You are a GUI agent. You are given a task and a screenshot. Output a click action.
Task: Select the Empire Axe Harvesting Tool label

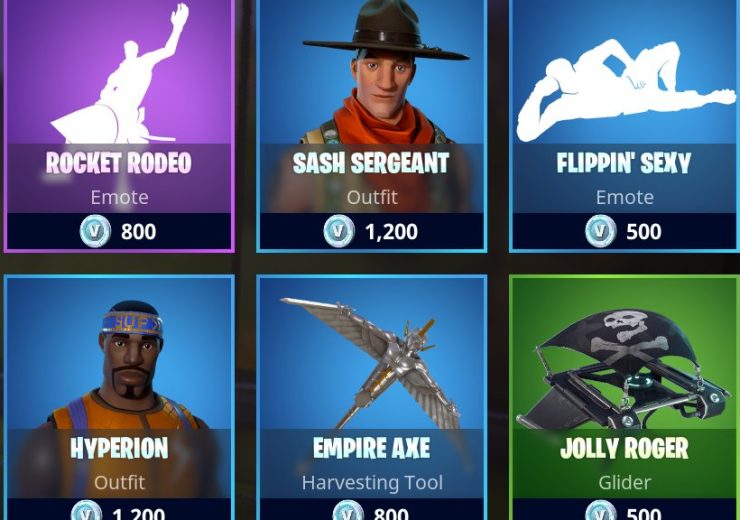tap(372, 482)
